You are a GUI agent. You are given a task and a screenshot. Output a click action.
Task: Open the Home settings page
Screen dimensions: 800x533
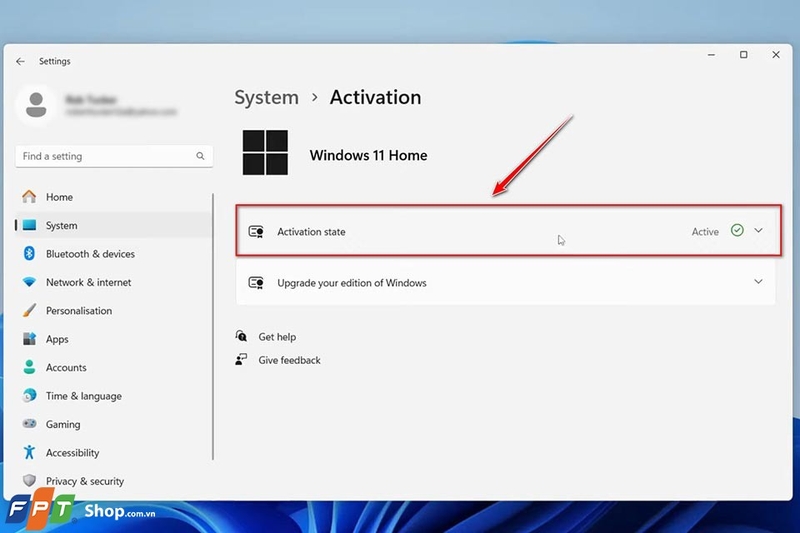113,197
